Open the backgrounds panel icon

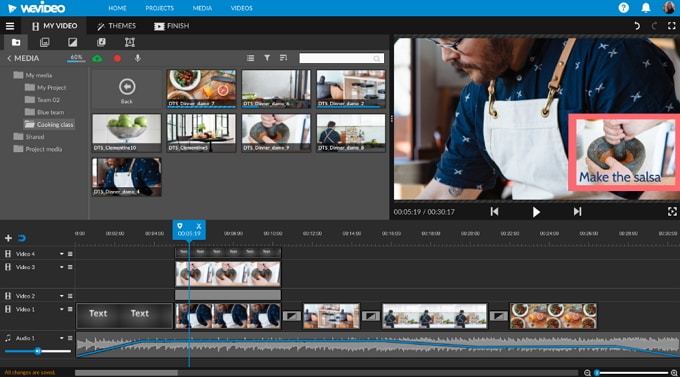tap(129, 42)
